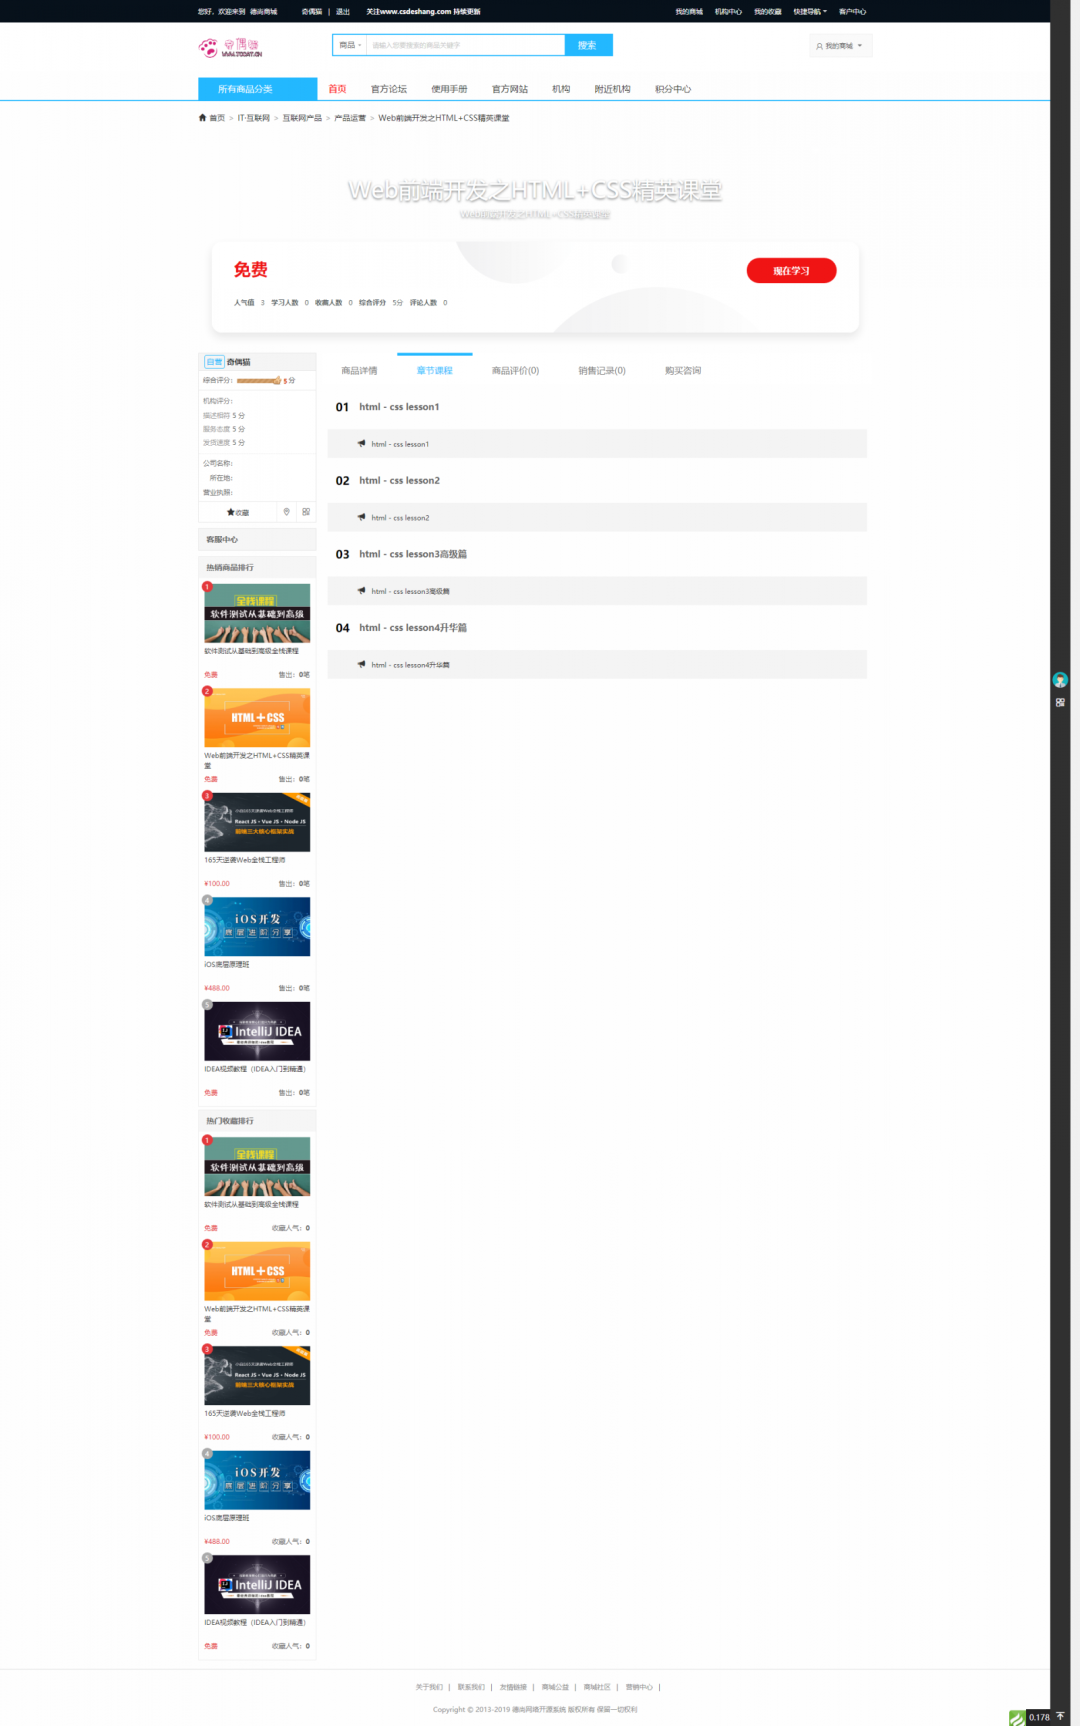This screenshot has height=1726, width=1080.
Task: Select 官方论坛 in navigation bar
Action: tap(389, 89)
